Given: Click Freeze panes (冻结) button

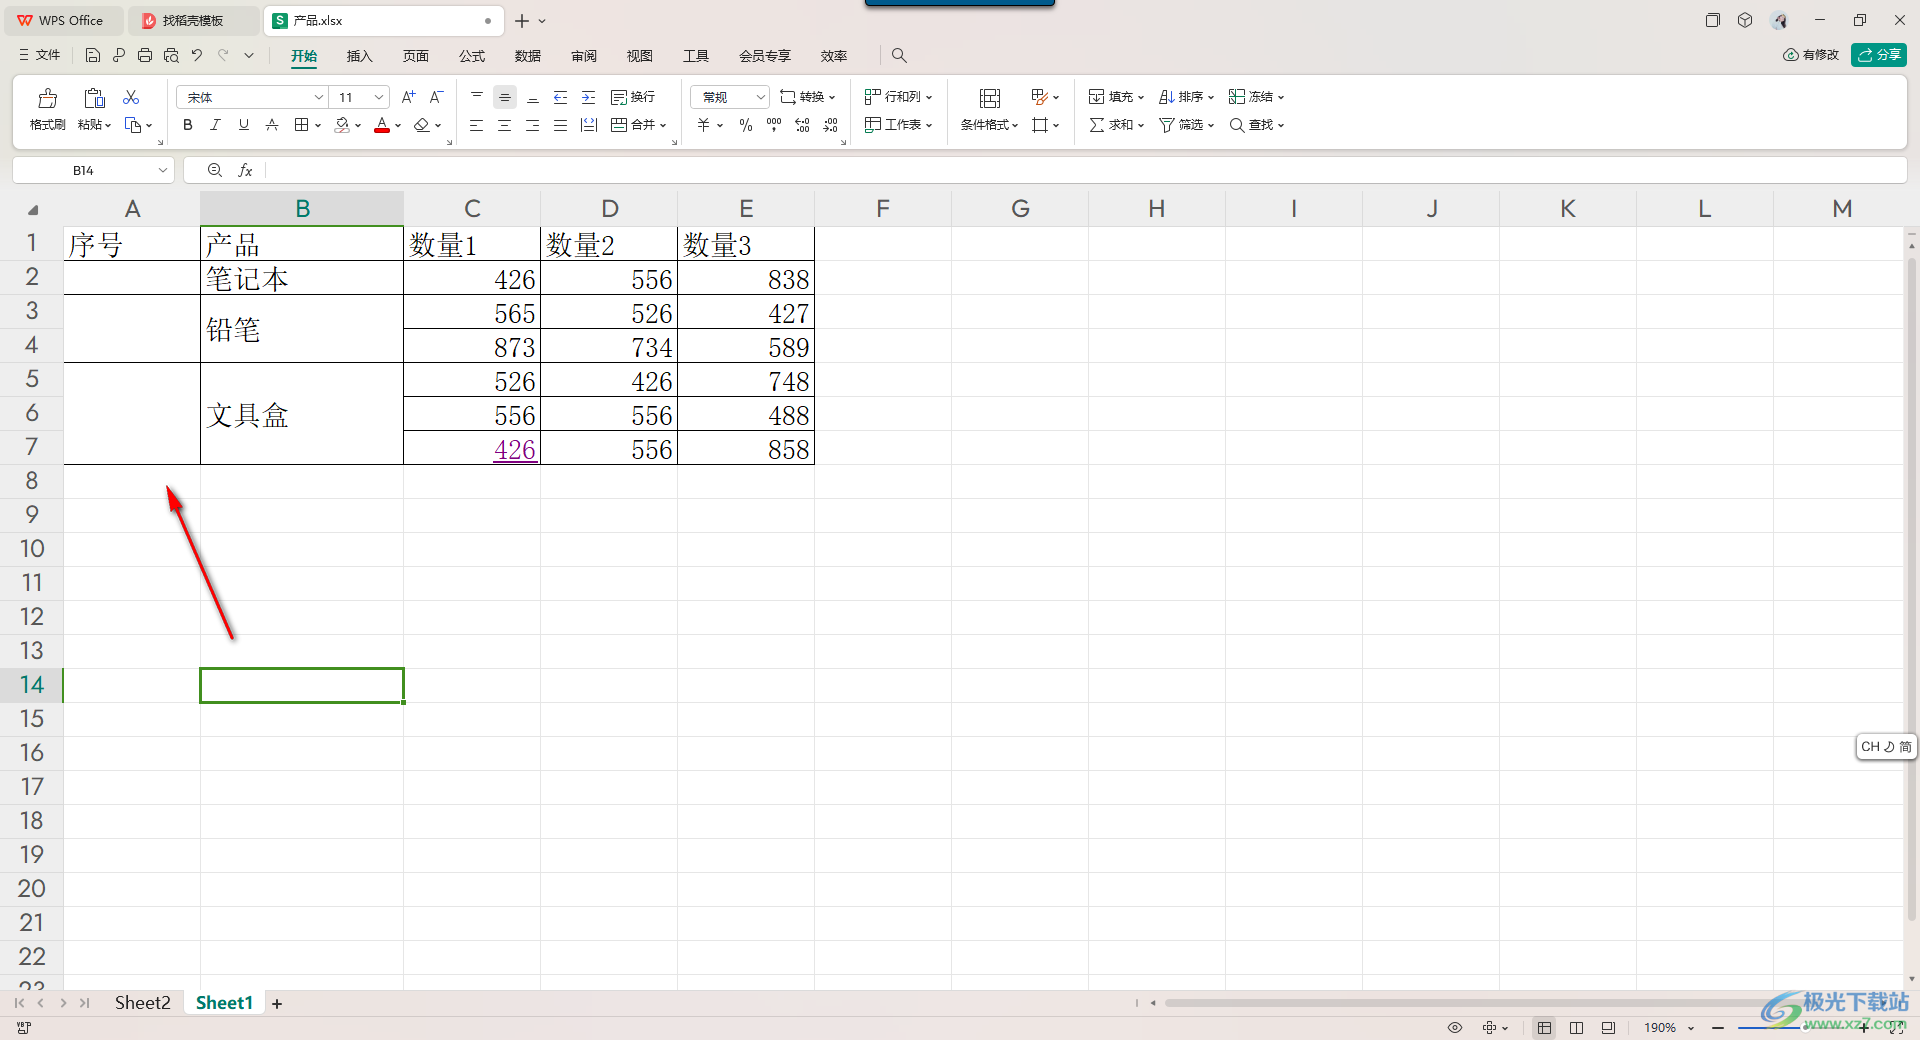Looking at the screenshot, I should click(x=1256, y=97).
